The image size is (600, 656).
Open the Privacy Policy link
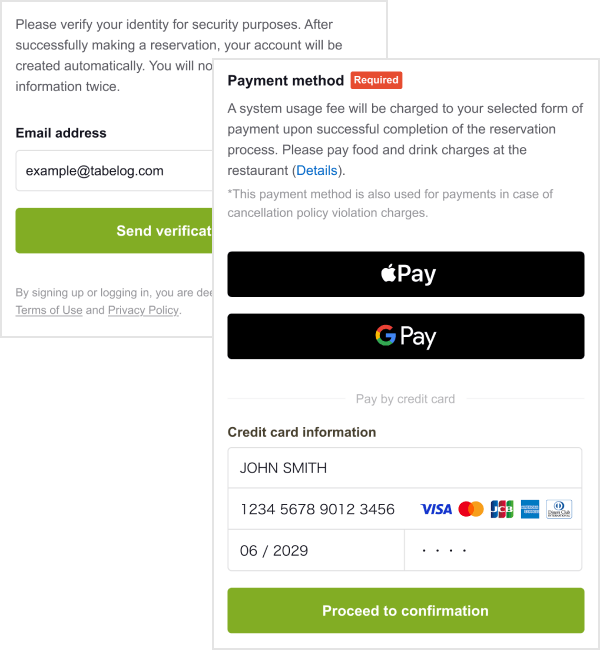click(x=144, y=310)
